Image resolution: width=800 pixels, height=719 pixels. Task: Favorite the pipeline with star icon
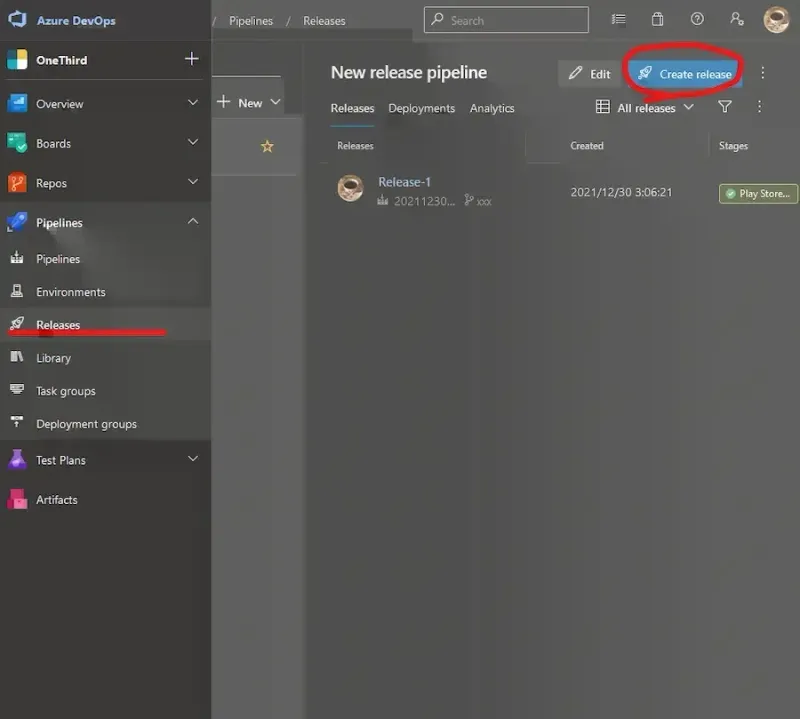pos(267,146)
